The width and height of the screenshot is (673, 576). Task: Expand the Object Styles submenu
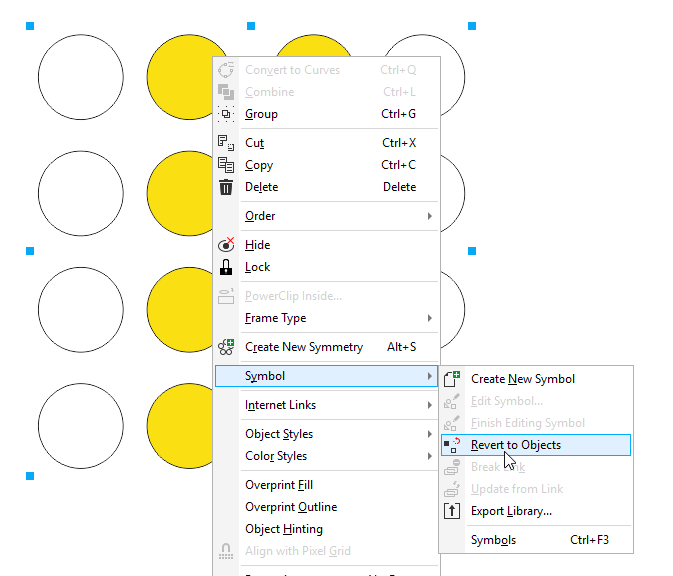[430, 434]
